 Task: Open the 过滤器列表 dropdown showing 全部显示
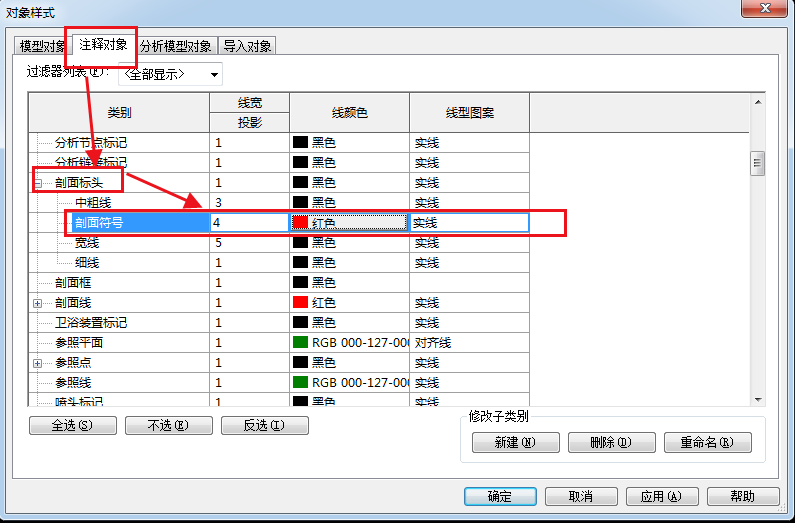tap(170, 74)
